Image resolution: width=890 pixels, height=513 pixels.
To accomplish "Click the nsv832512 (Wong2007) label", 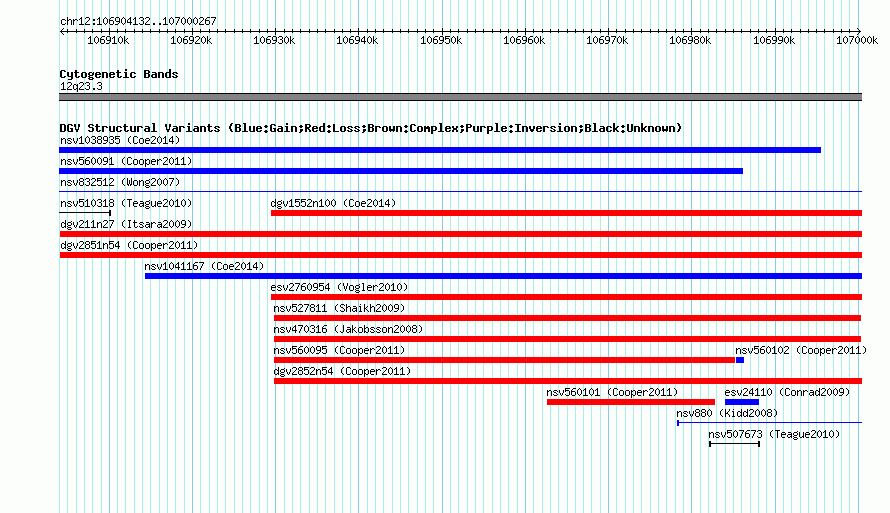I will [x=120, y=182].
